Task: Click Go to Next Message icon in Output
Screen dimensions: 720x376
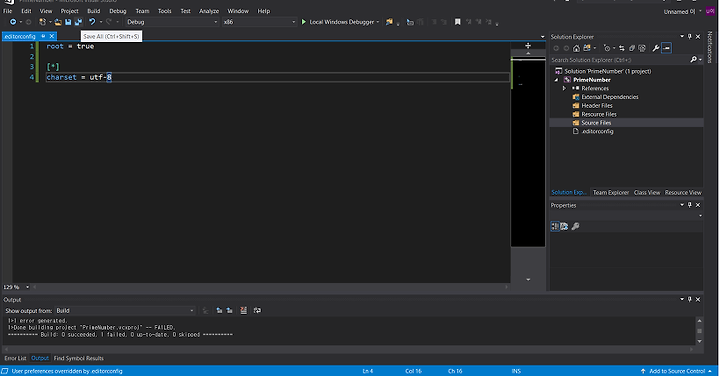Action: pos(229,310)
